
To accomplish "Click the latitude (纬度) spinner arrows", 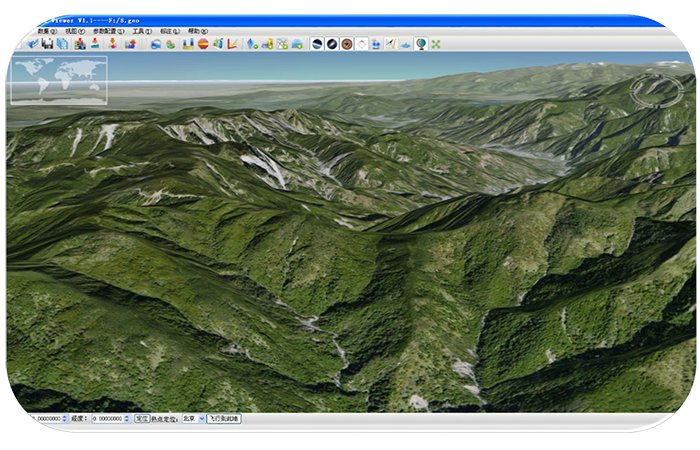I will click(x=127, y=419).
